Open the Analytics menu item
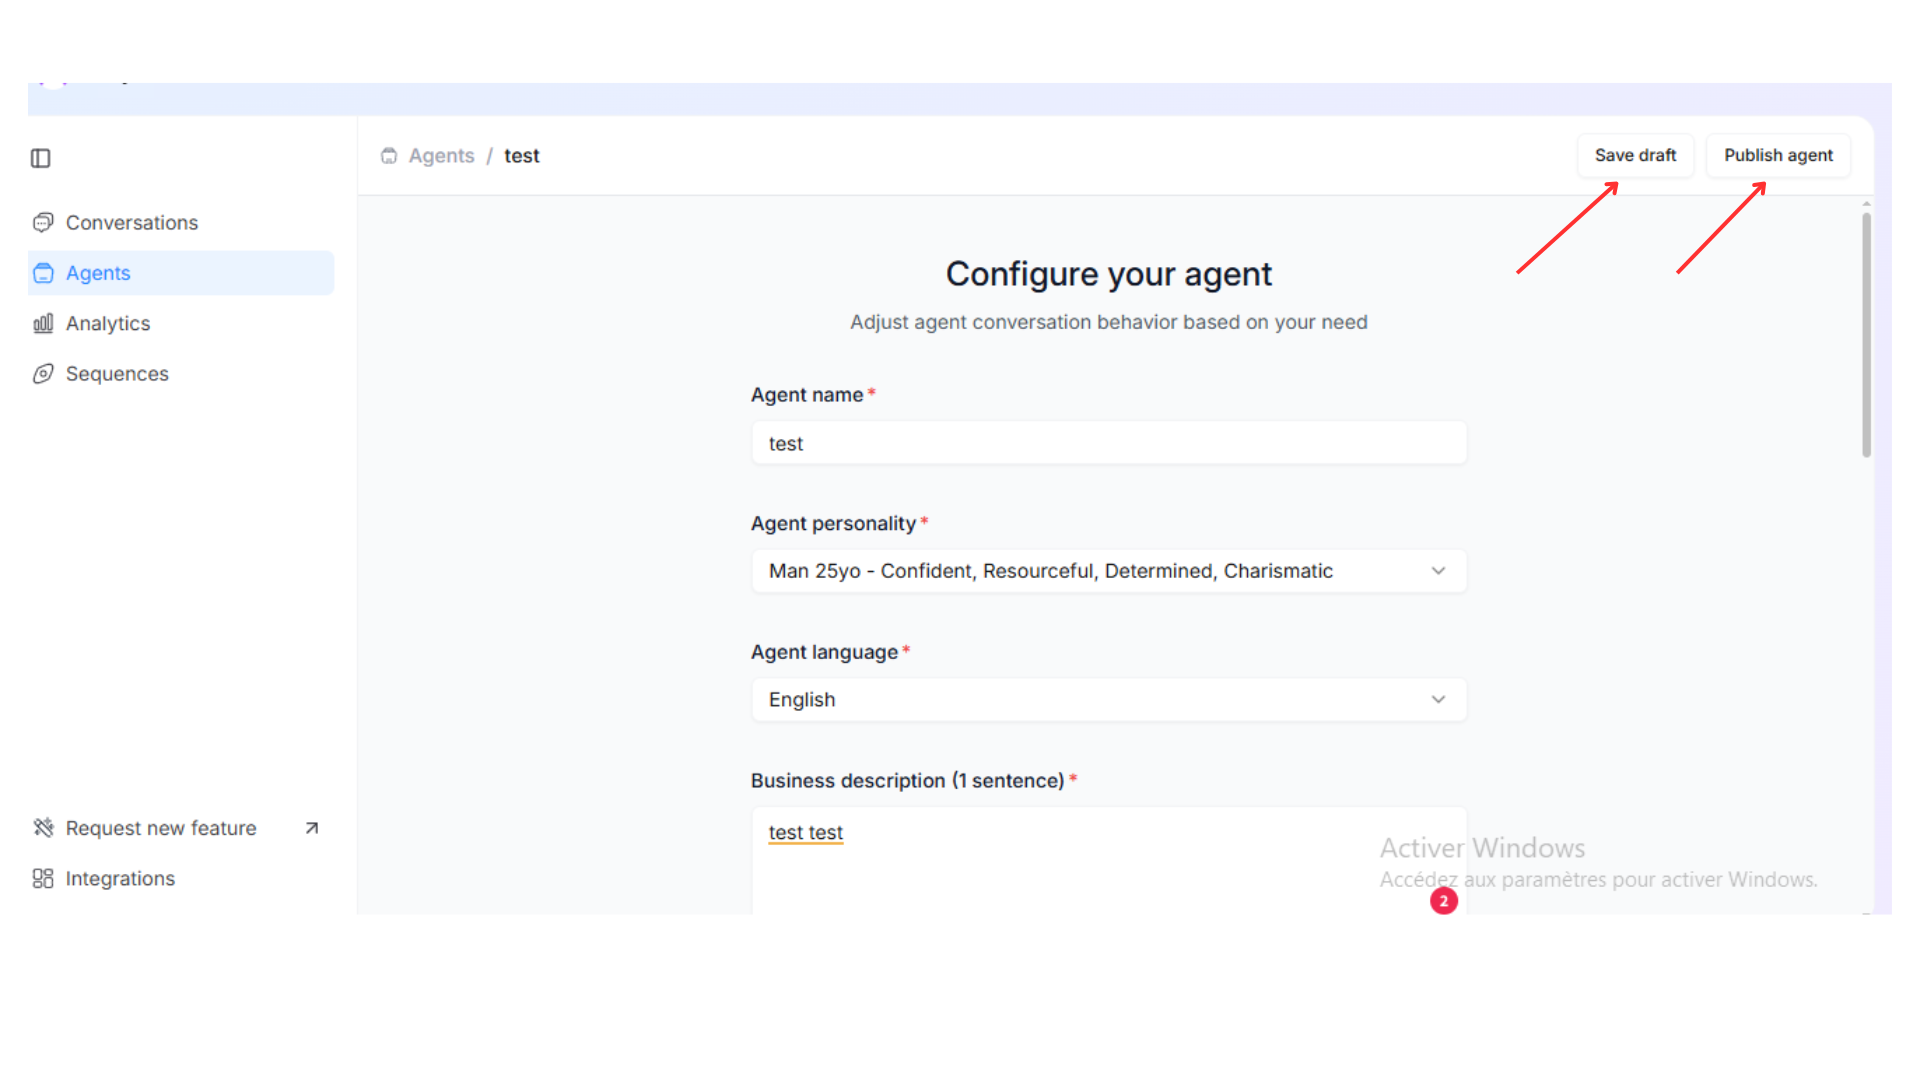The height and width of the screenshot is (1080, 1920). click(108, 323)
